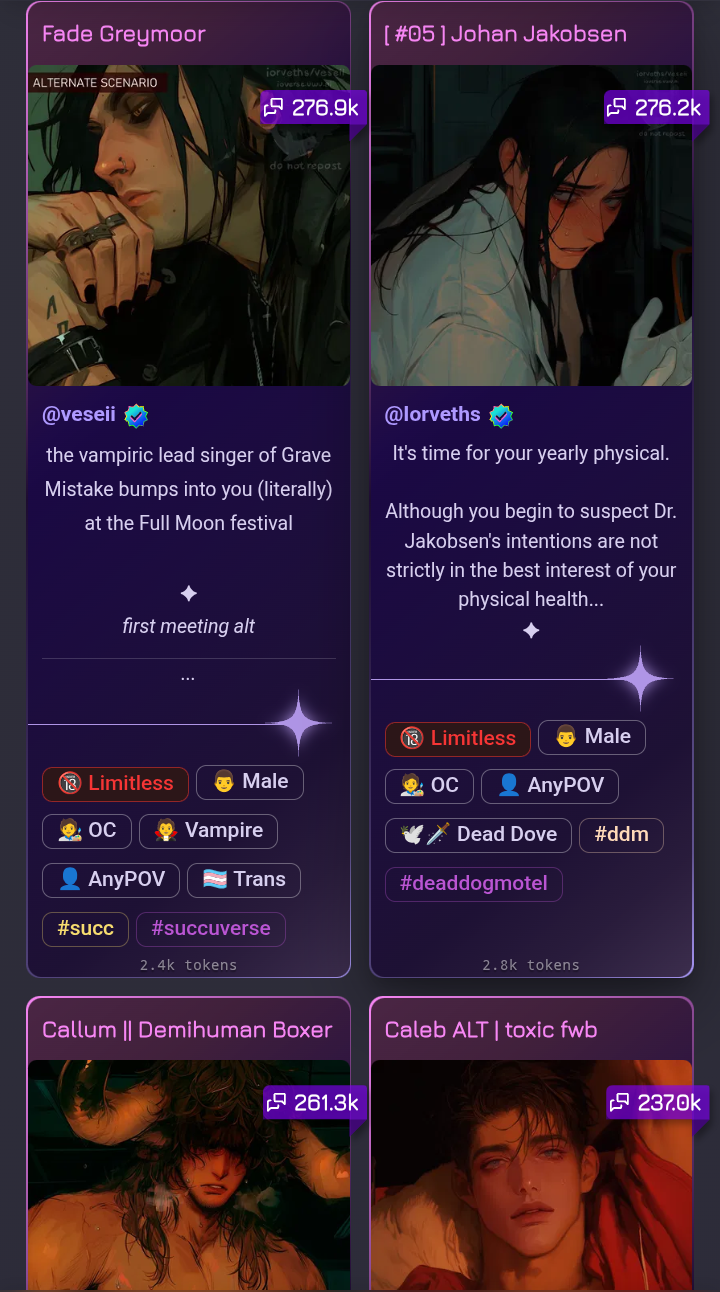
Task: Select the Trans tag chip
Action: (x=244, y=880)
